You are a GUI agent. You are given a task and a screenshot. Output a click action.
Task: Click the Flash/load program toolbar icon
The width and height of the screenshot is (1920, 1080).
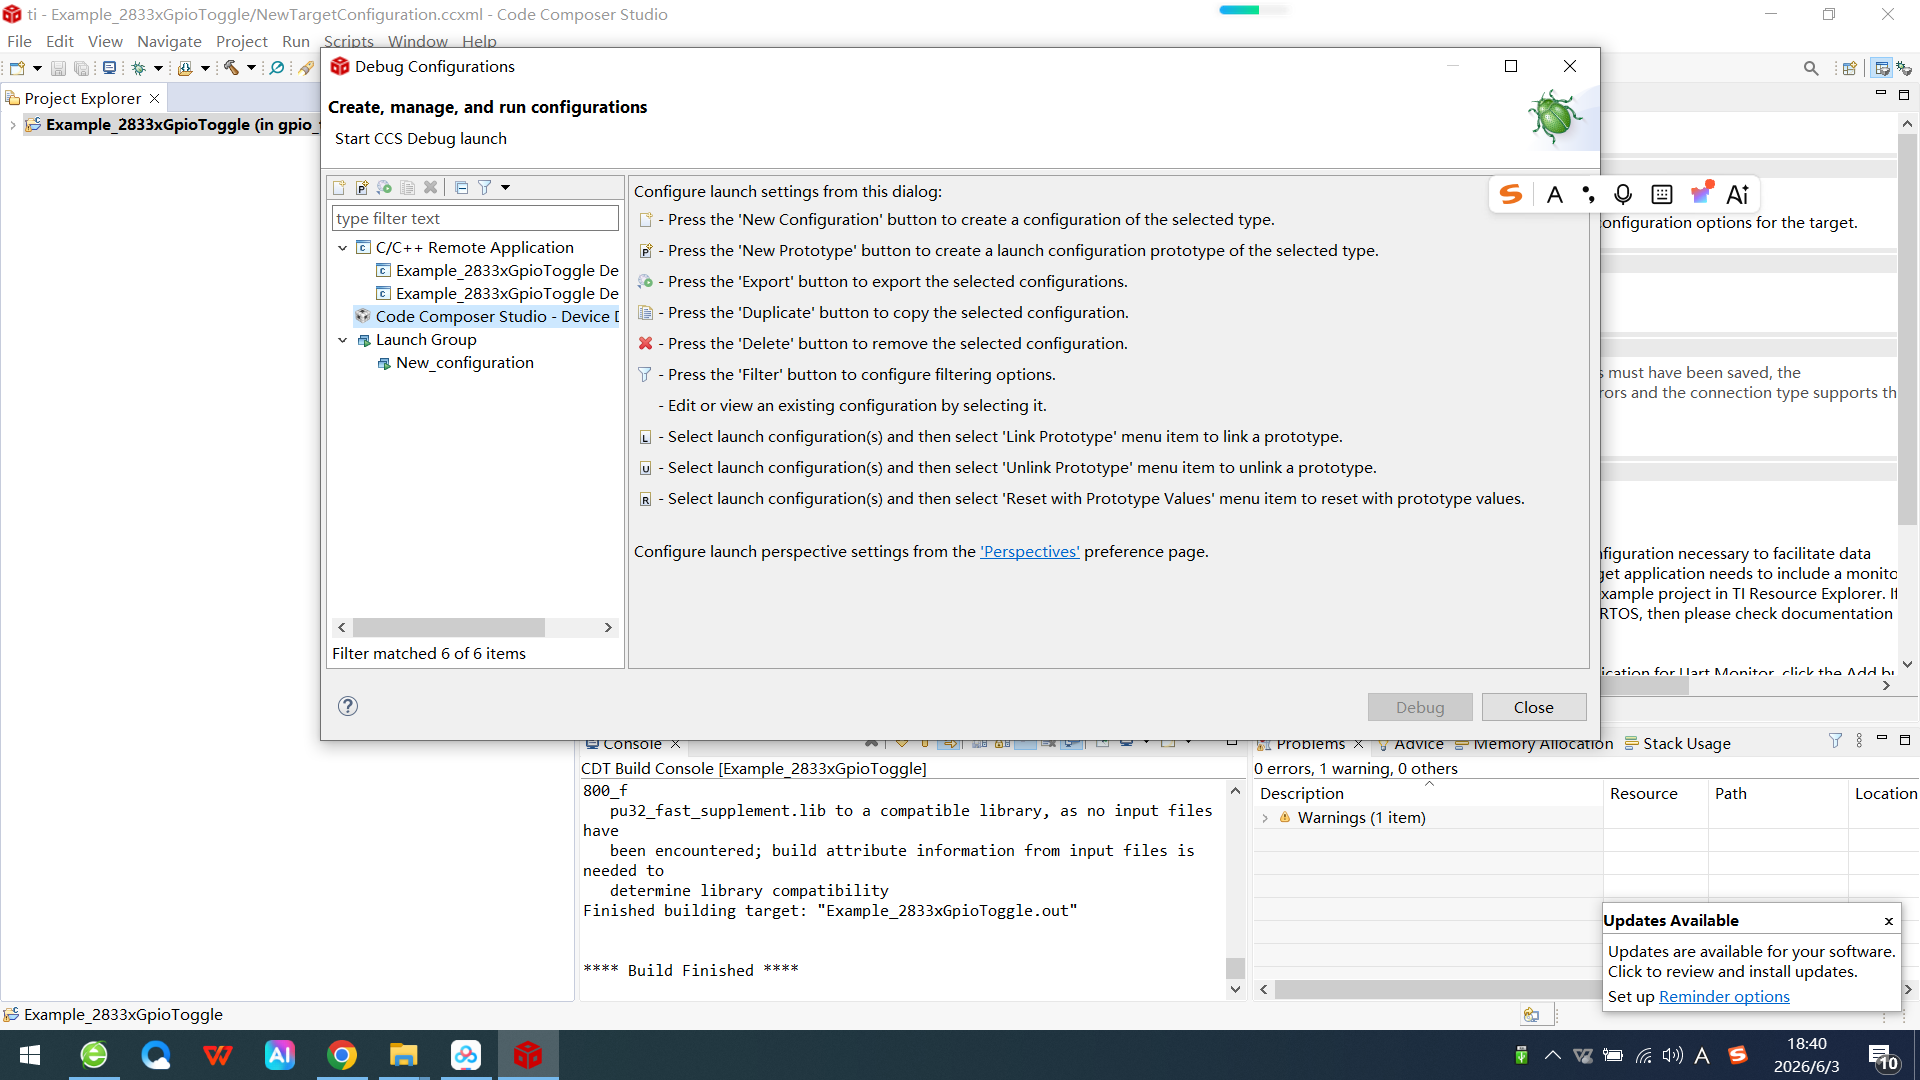pos(185,68)
